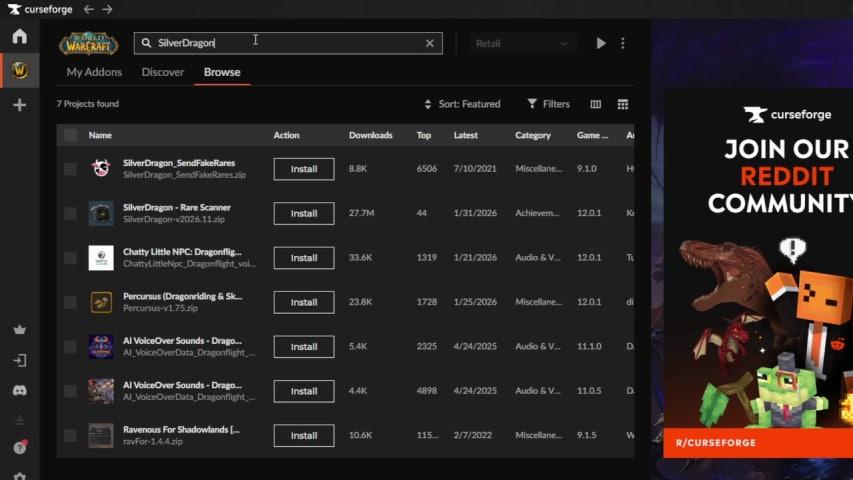The width and height of the screenshot is (853, 480).
Task: Launch game with play button
Action: click(601, 43)
